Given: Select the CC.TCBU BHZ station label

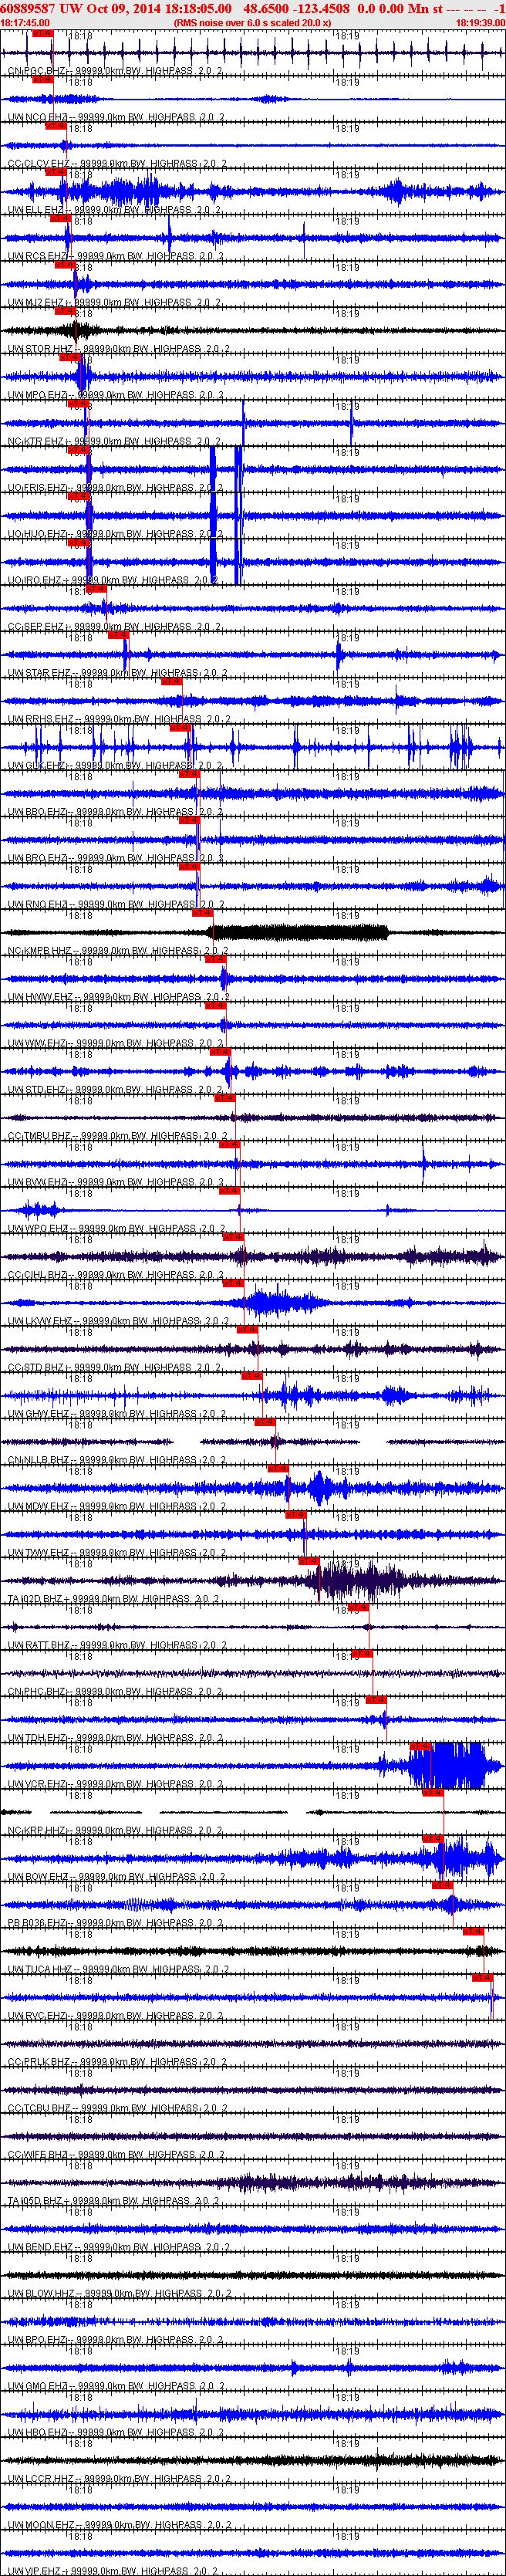Looking at the screenshot, I should (x=117, y=2108).
